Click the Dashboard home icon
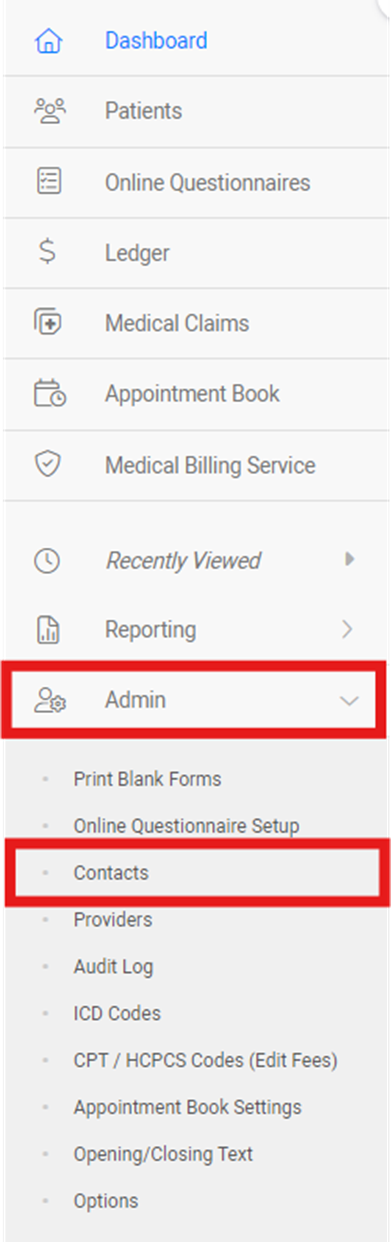 point(47,41)
